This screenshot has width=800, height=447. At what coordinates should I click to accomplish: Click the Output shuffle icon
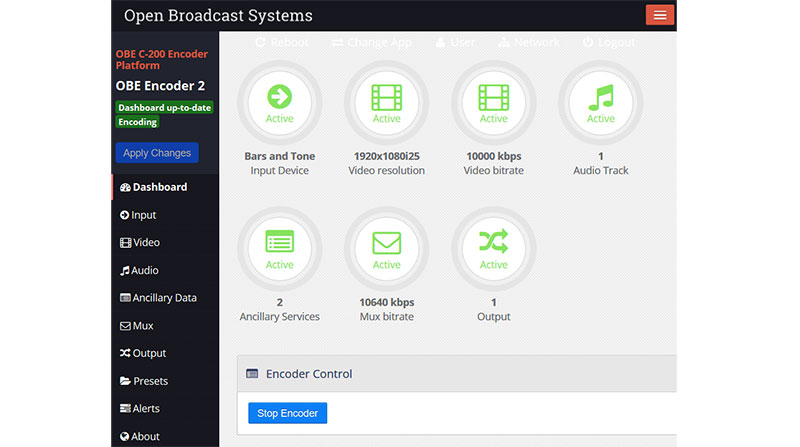point(493,241)
